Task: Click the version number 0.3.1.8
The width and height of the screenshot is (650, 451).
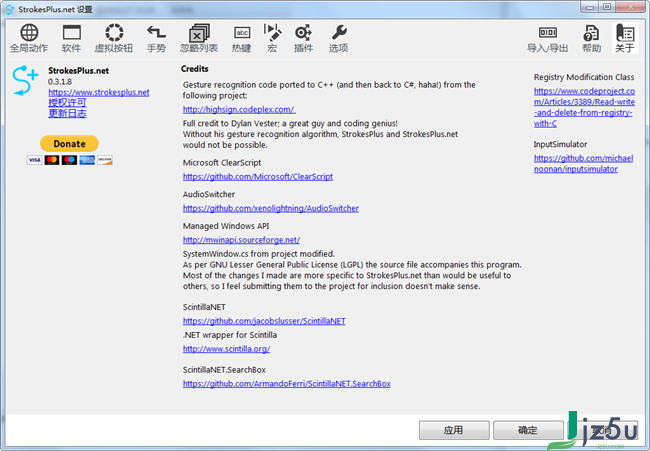Action: tap(60, 82)
